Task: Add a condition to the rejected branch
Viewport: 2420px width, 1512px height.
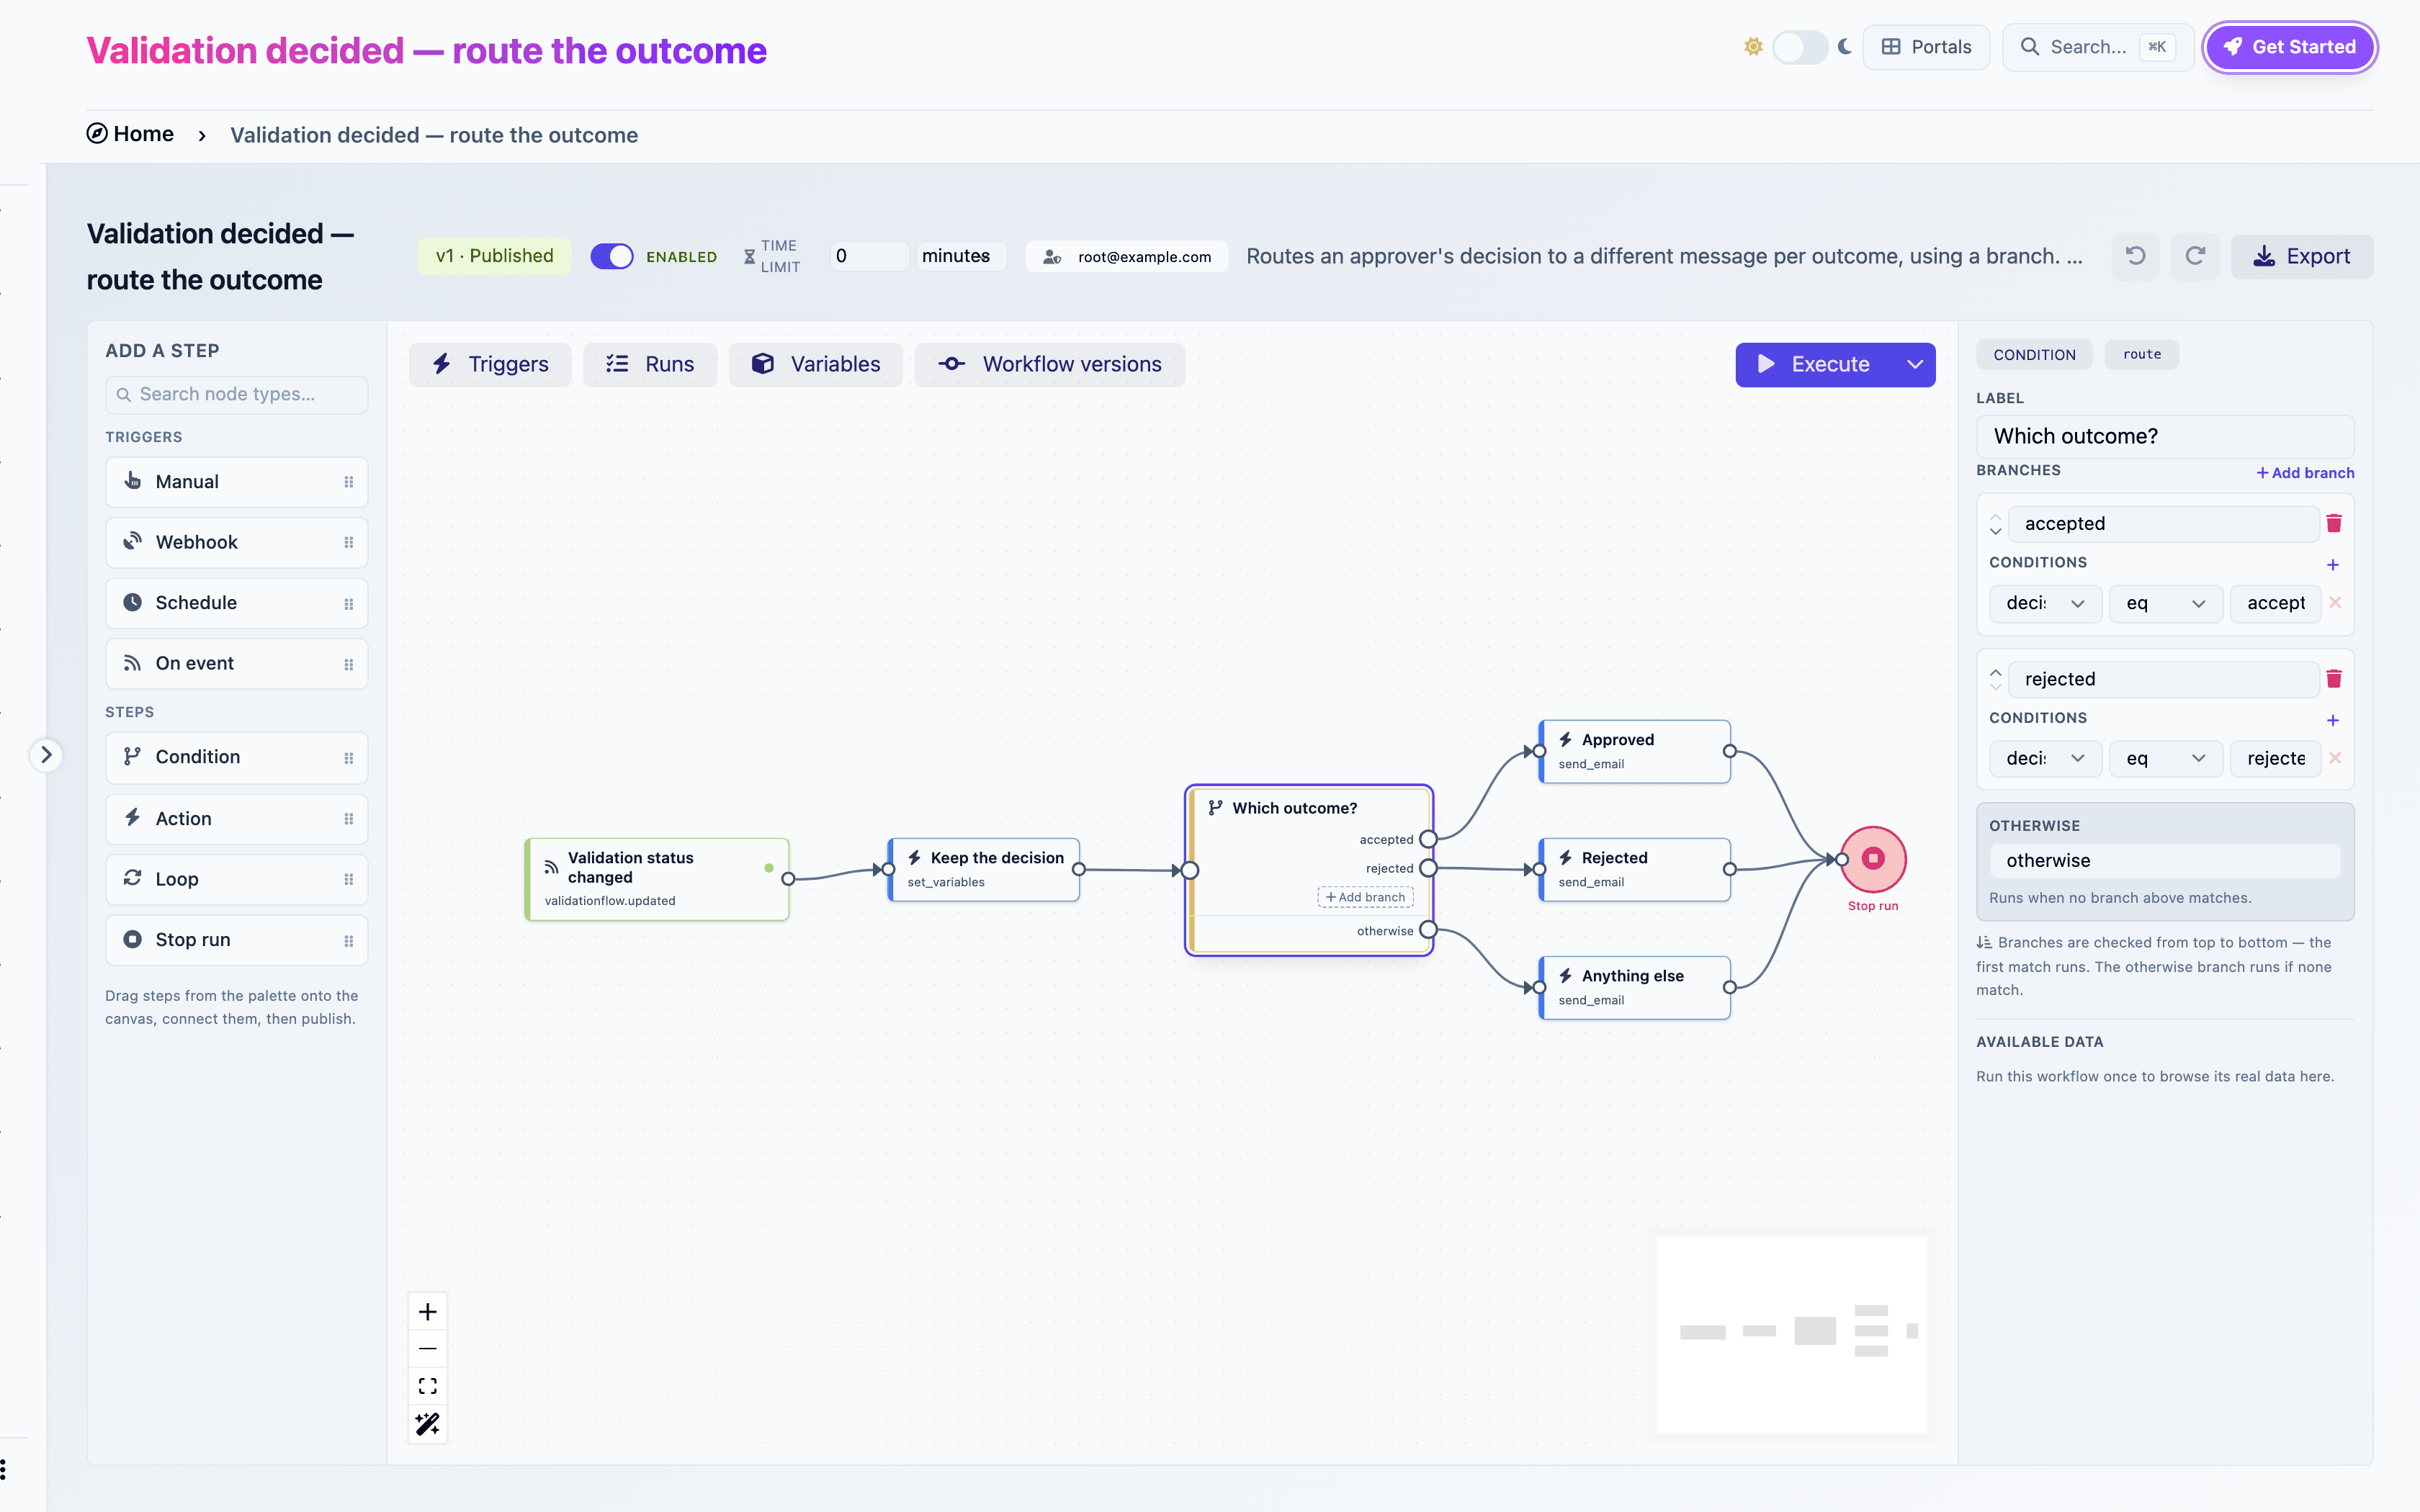Action: (x=2333, y=720)
